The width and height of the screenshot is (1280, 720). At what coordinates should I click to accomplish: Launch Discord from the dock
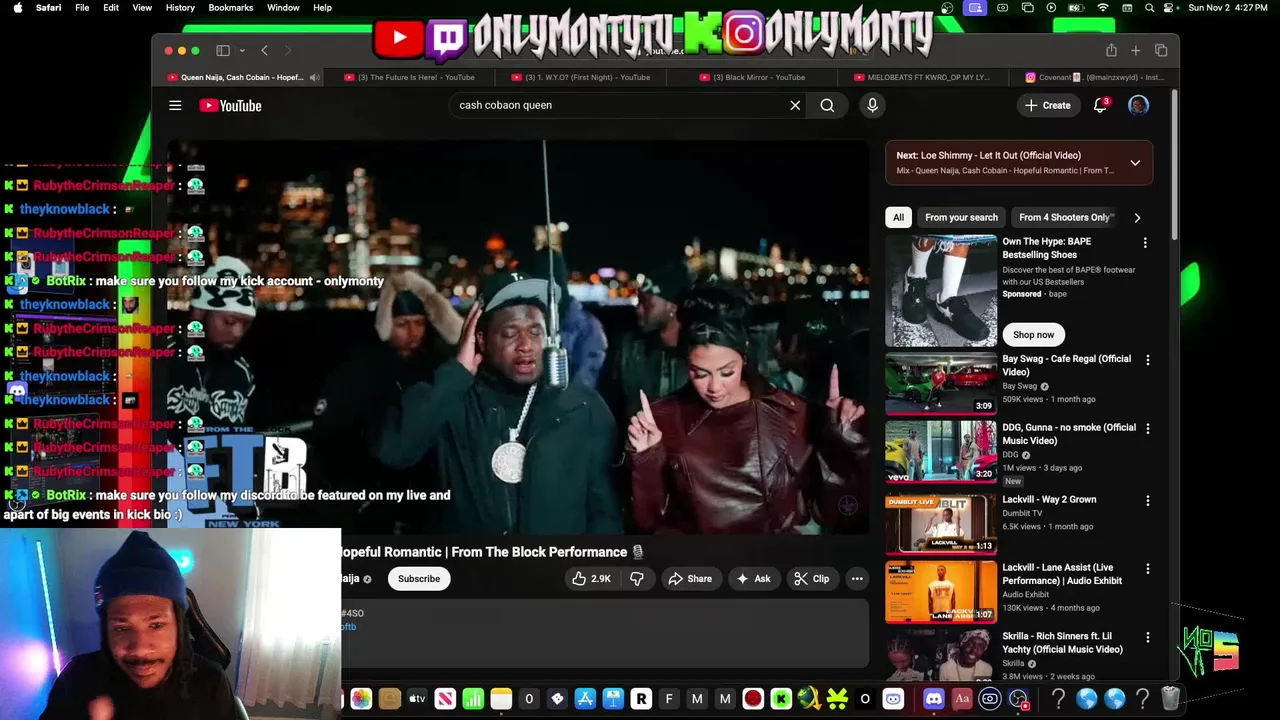934,699
